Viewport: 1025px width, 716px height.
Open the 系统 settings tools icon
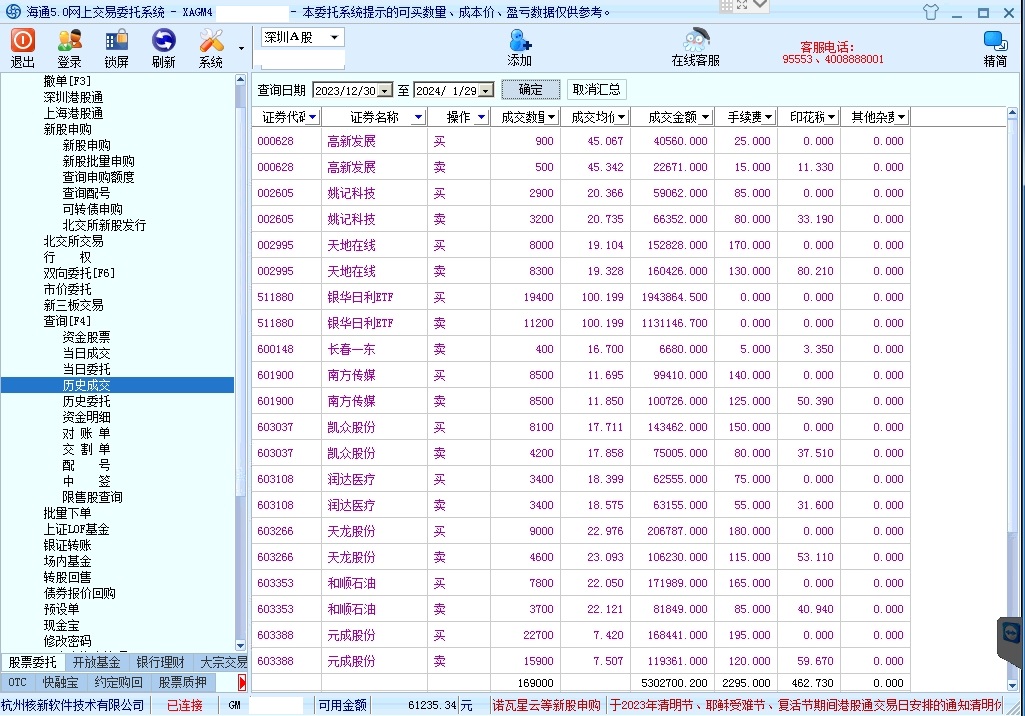click(x=210, y=48)
